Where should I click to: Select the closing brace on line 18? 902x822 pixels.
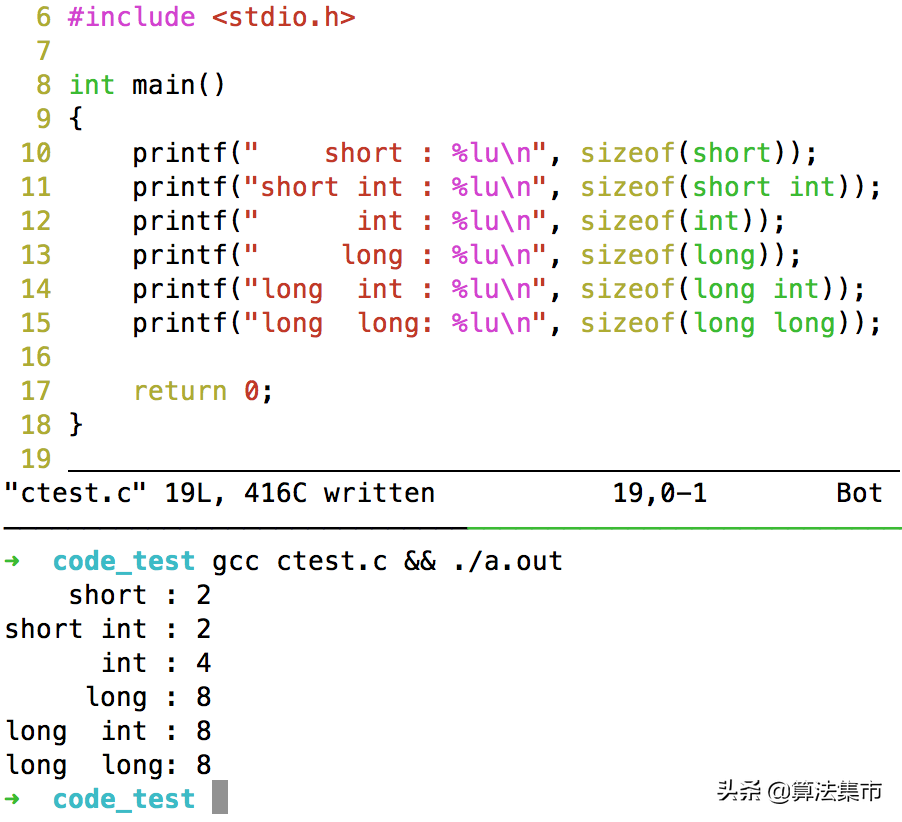click(75, 425)
